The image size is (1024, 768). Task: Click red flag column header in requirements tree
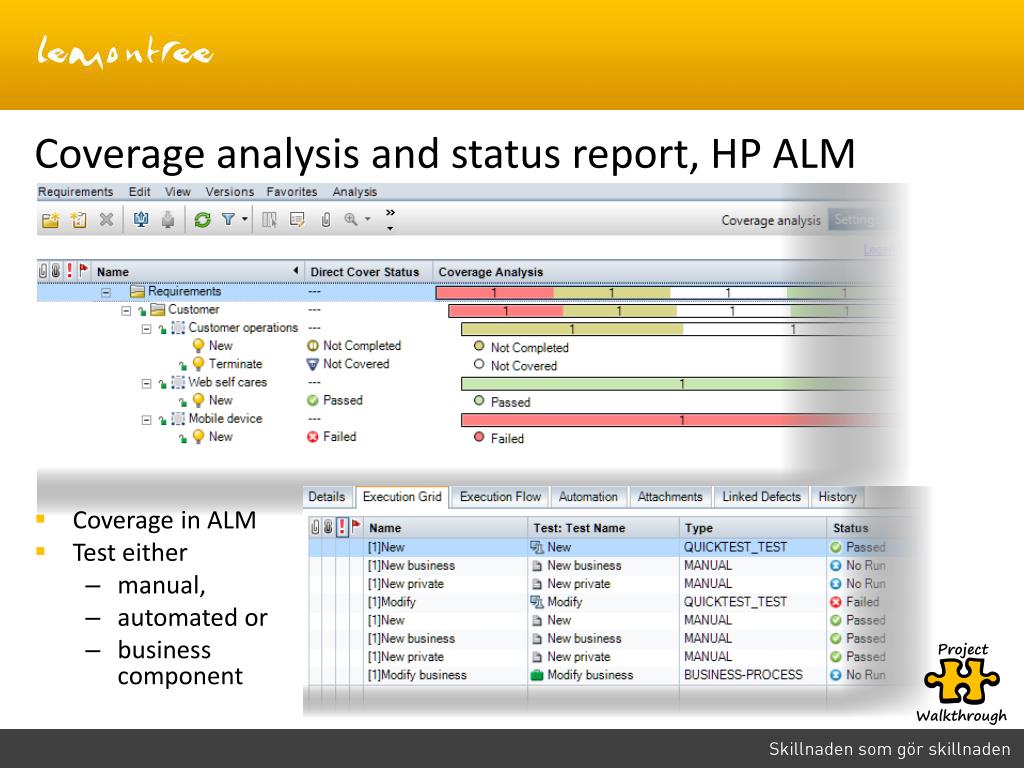(84, 270)
